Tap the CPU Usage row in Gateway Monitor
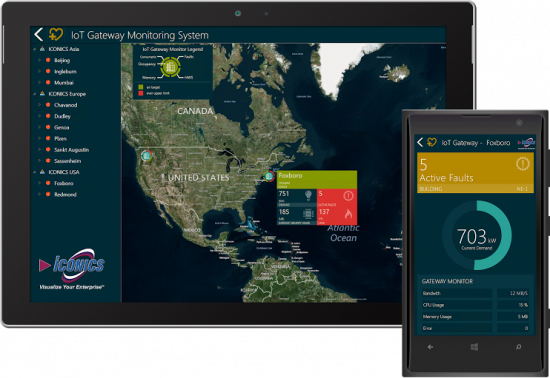Image resolution: width=550 pixels, height=378 pixels. click(x=476, y=305)
